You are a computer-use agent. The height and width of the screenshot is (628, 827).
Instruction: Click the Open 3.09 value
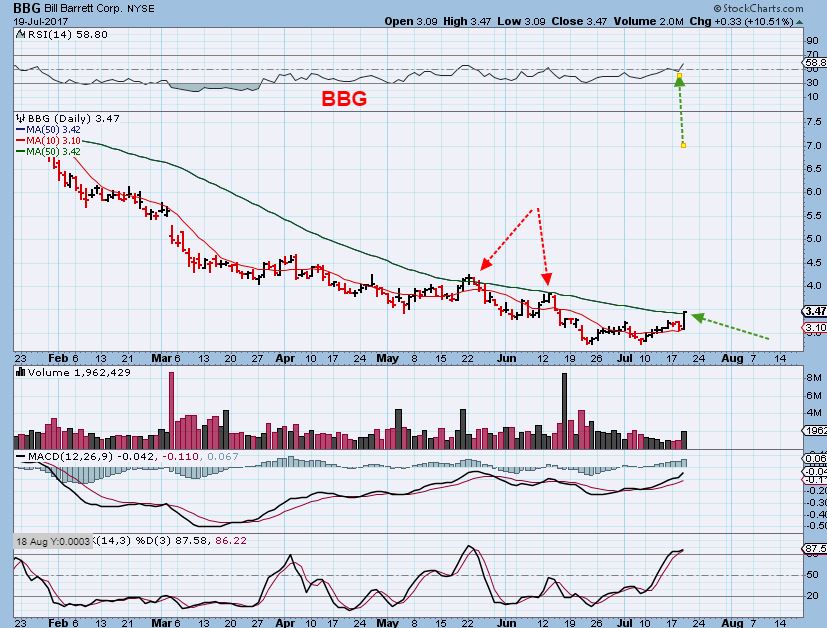[411, 22]
